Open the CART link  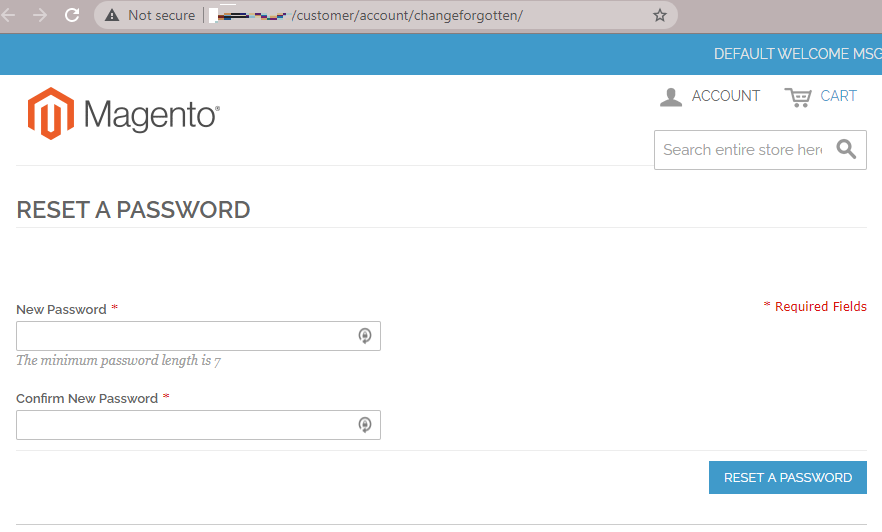838,96
